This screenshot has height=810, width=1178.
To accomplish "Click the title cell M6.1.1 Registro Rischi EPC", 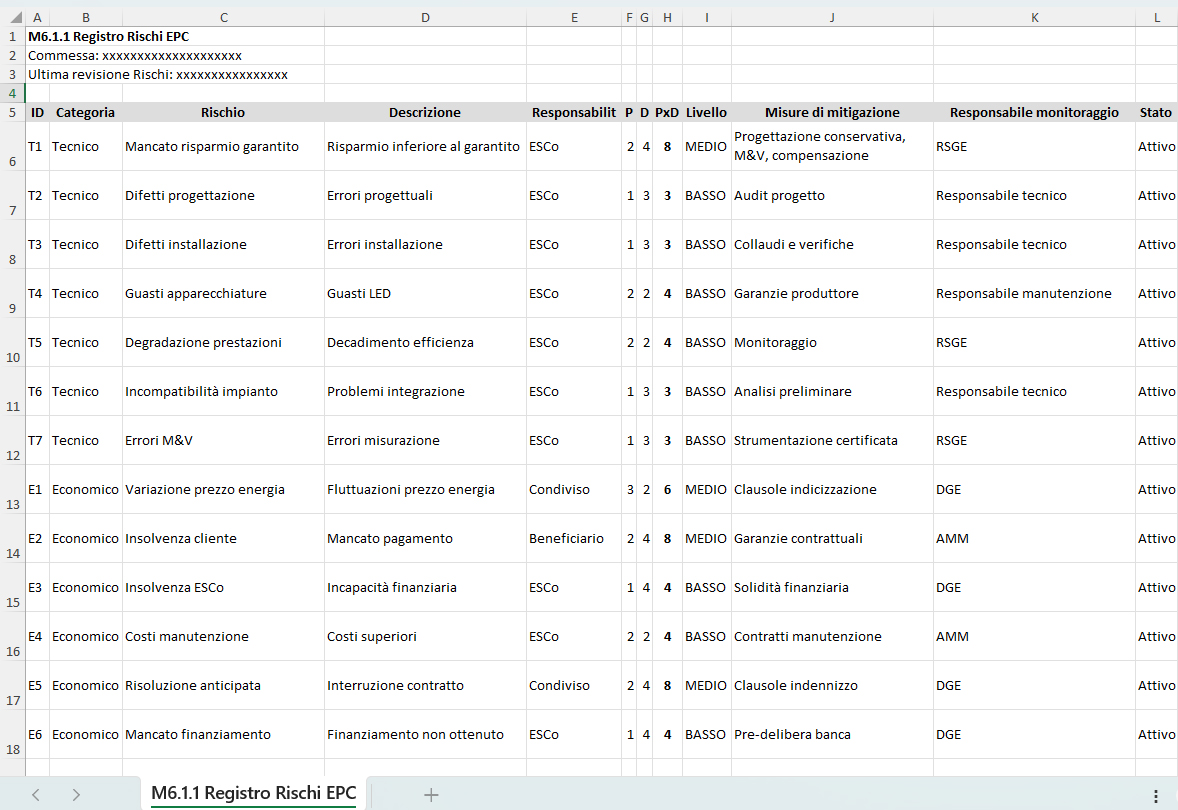I will coord(108,36).
